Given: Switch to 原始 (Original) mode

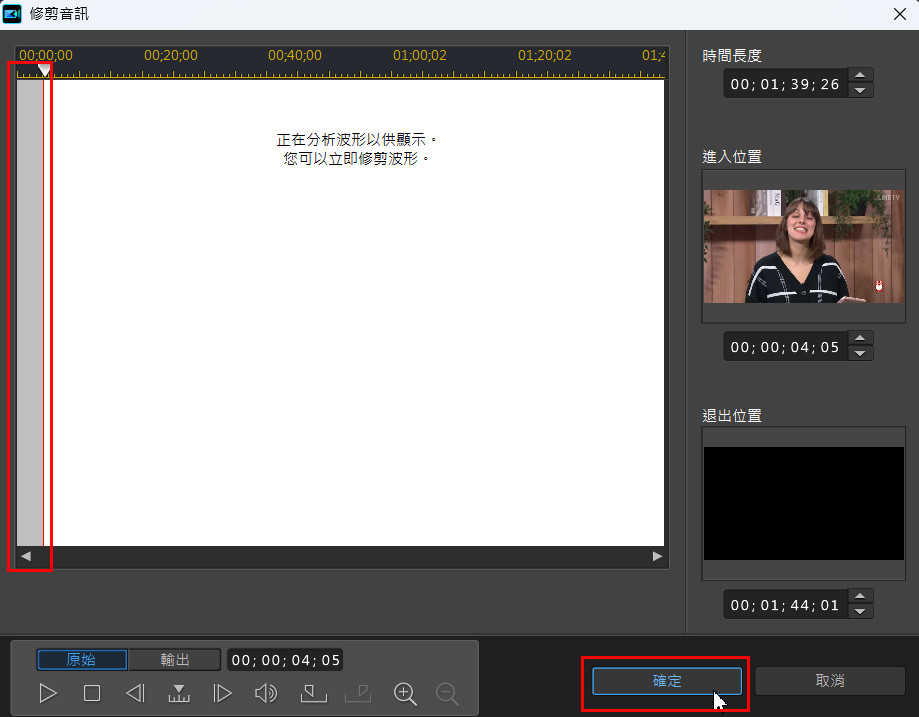Looking at the screenshot, I should coord(82,660).
